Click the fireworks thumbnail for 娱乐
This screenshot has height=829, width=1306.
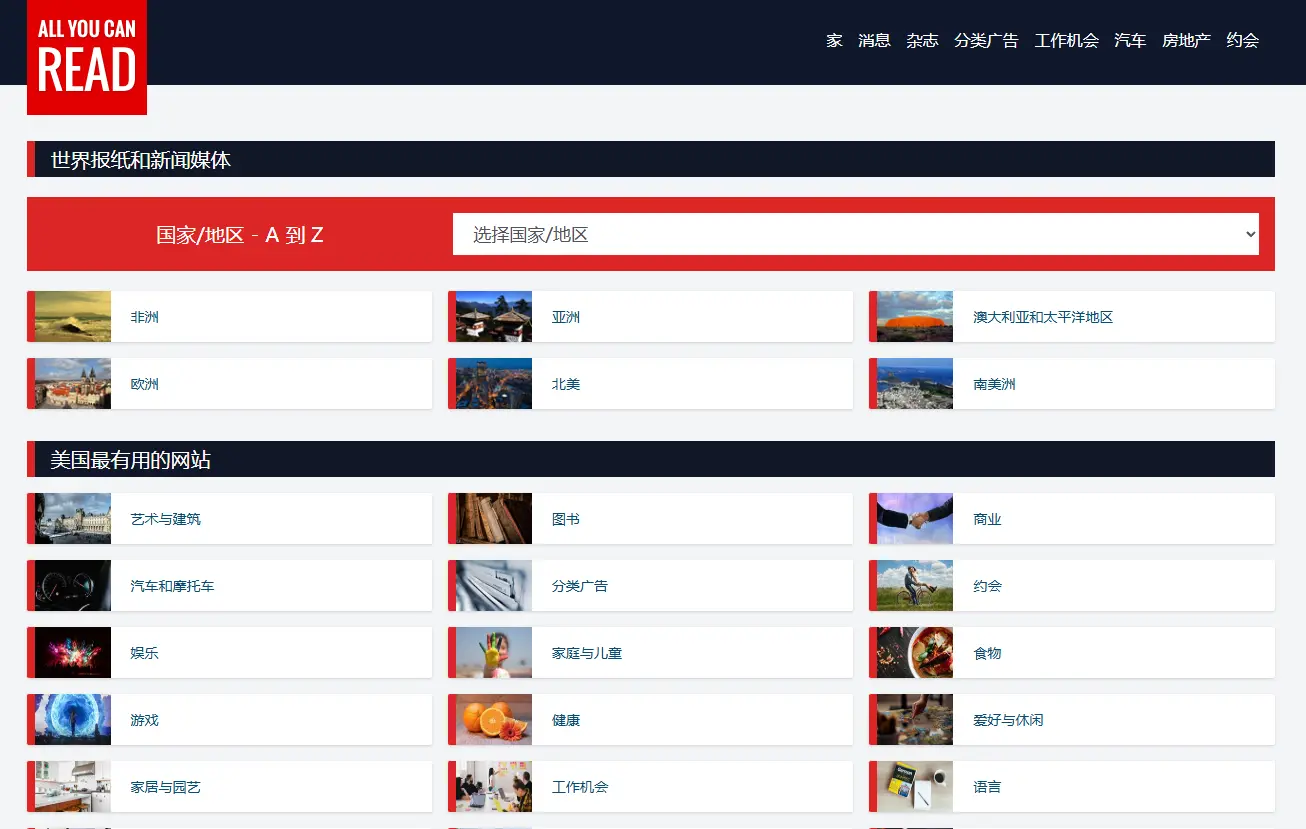(72, 653)
